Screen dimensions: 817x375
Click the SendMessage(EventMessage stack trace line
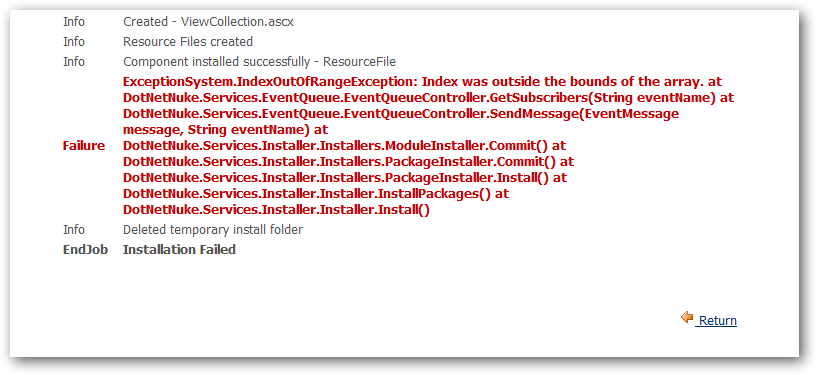click(x=401, y=114)
